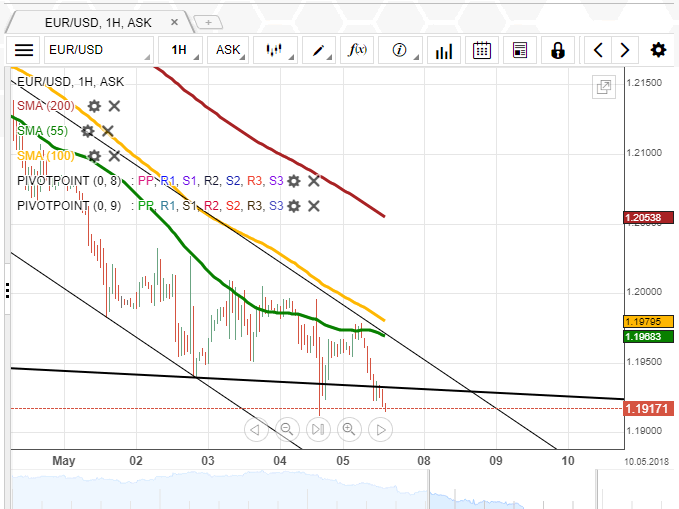Open the news panel icon
The image size is (679, 509).
[x=520, y=50]
